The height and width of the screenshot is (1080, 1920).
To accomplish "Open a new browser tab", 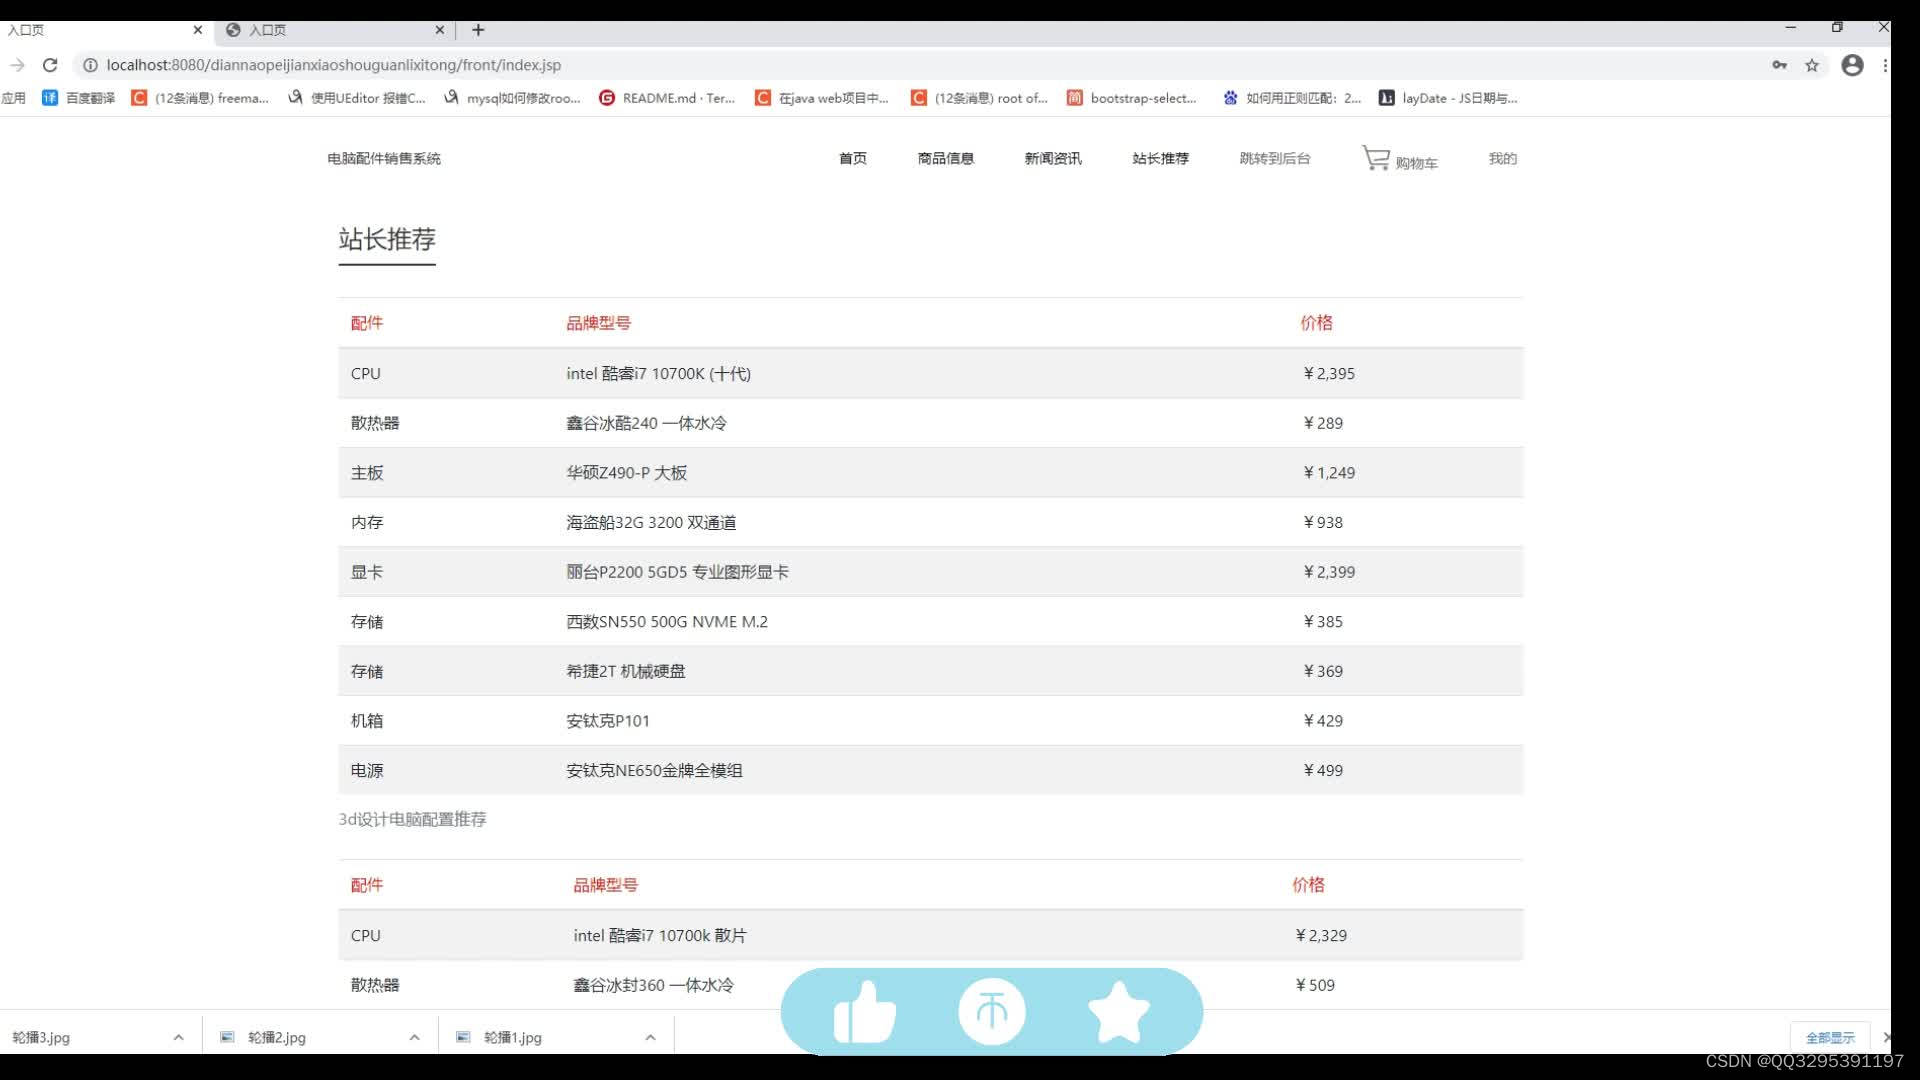I will pos(478,30).
